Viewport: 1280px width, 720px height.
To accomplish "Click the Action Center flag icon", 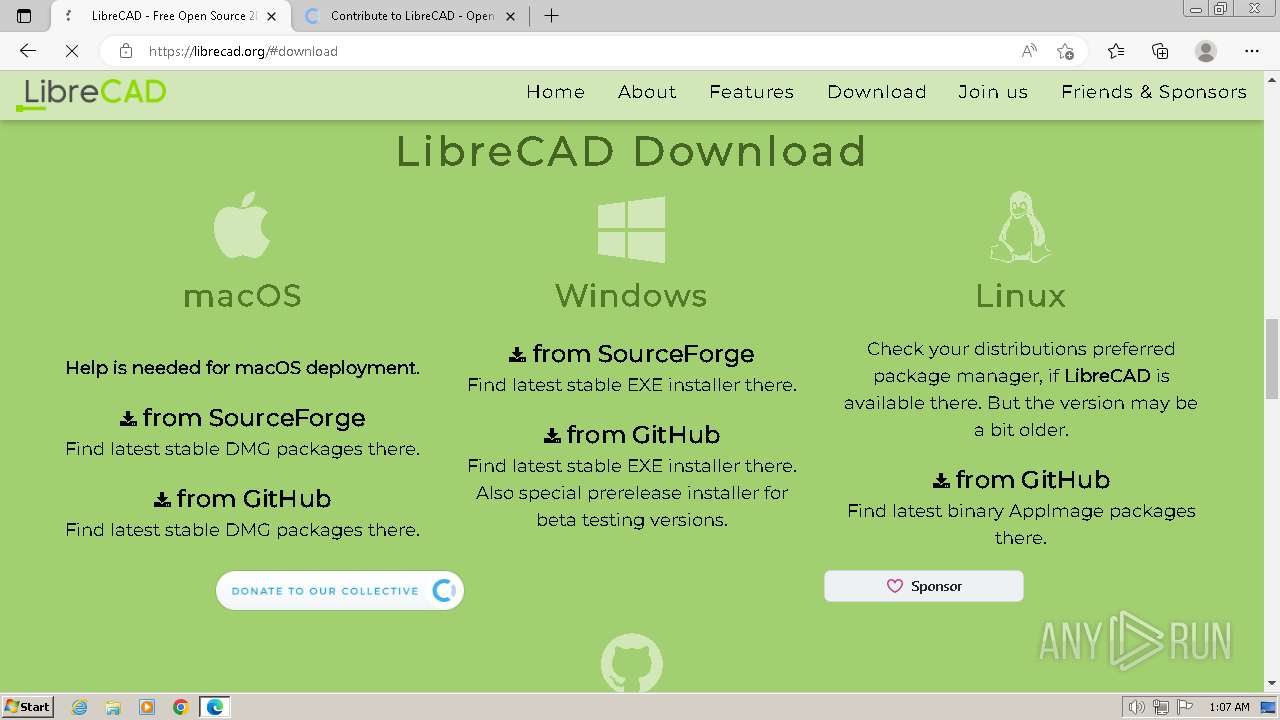I will coord(1185,707).
